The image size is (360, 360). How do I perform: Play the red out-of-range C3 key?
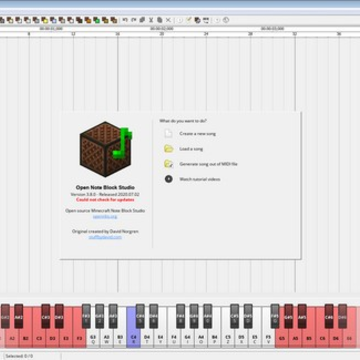tap(39, 337)
